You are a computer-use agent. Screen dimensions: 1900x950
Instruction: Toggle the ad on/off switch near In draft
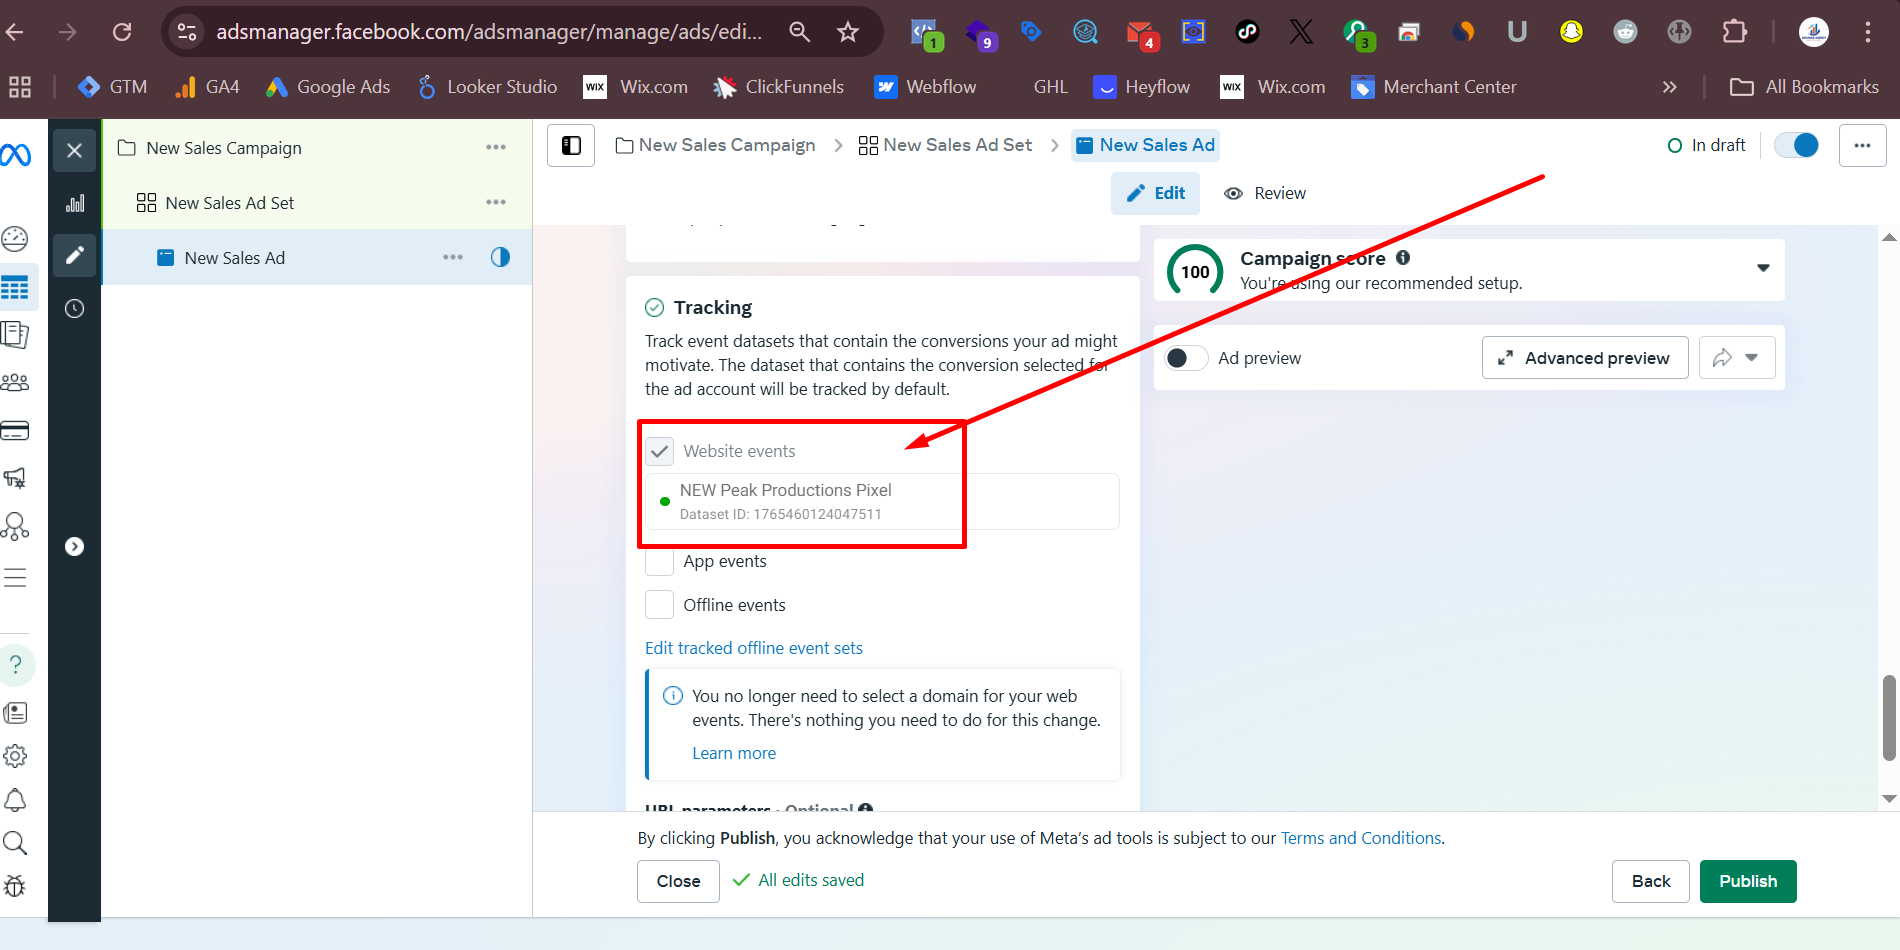1796,146
